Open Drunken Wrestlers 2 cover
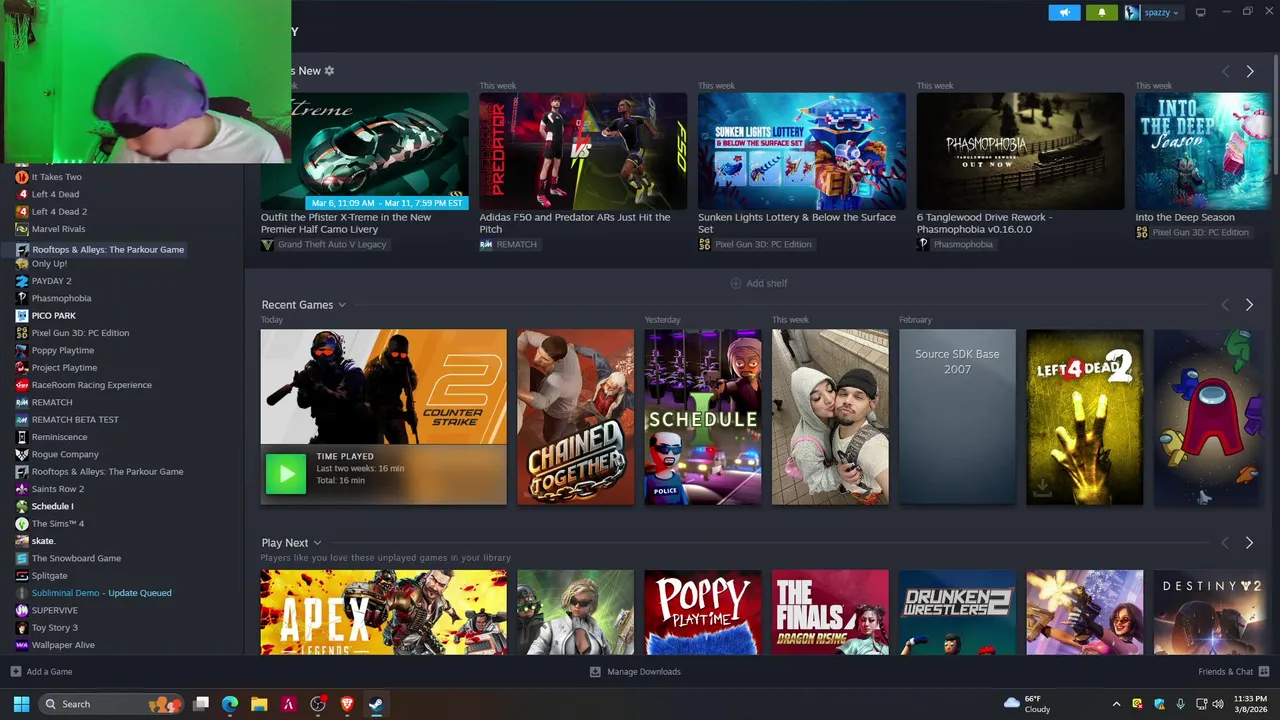 (957, 612)
